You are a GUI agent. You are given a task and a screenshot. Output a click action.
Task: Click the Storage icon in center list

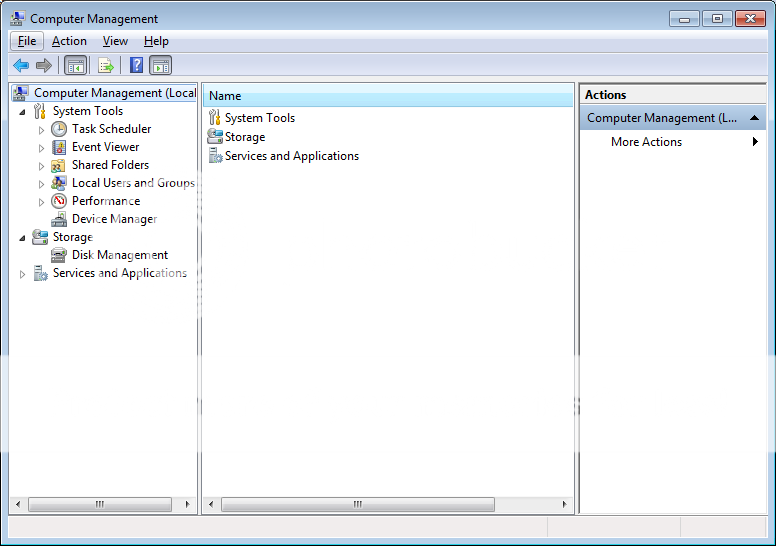215,137
